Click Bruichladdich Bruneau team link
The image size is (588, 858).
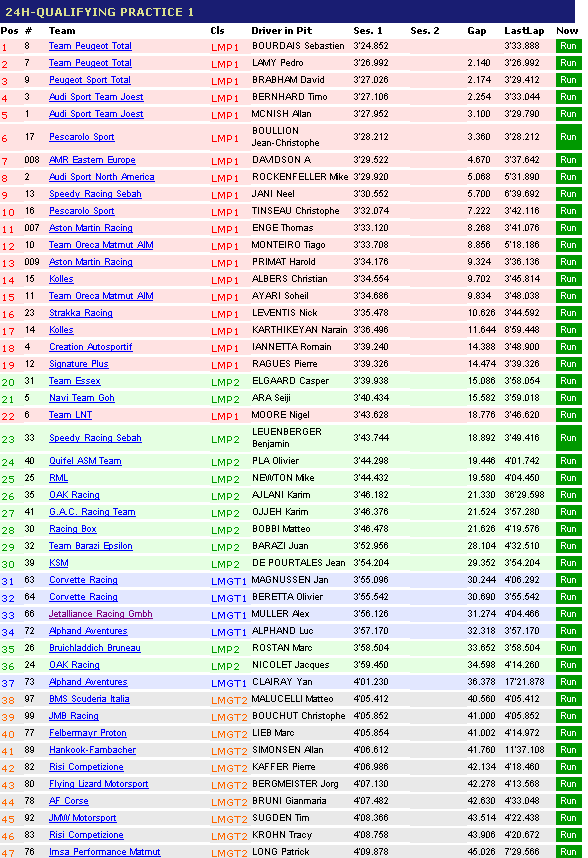click(95, 648)
